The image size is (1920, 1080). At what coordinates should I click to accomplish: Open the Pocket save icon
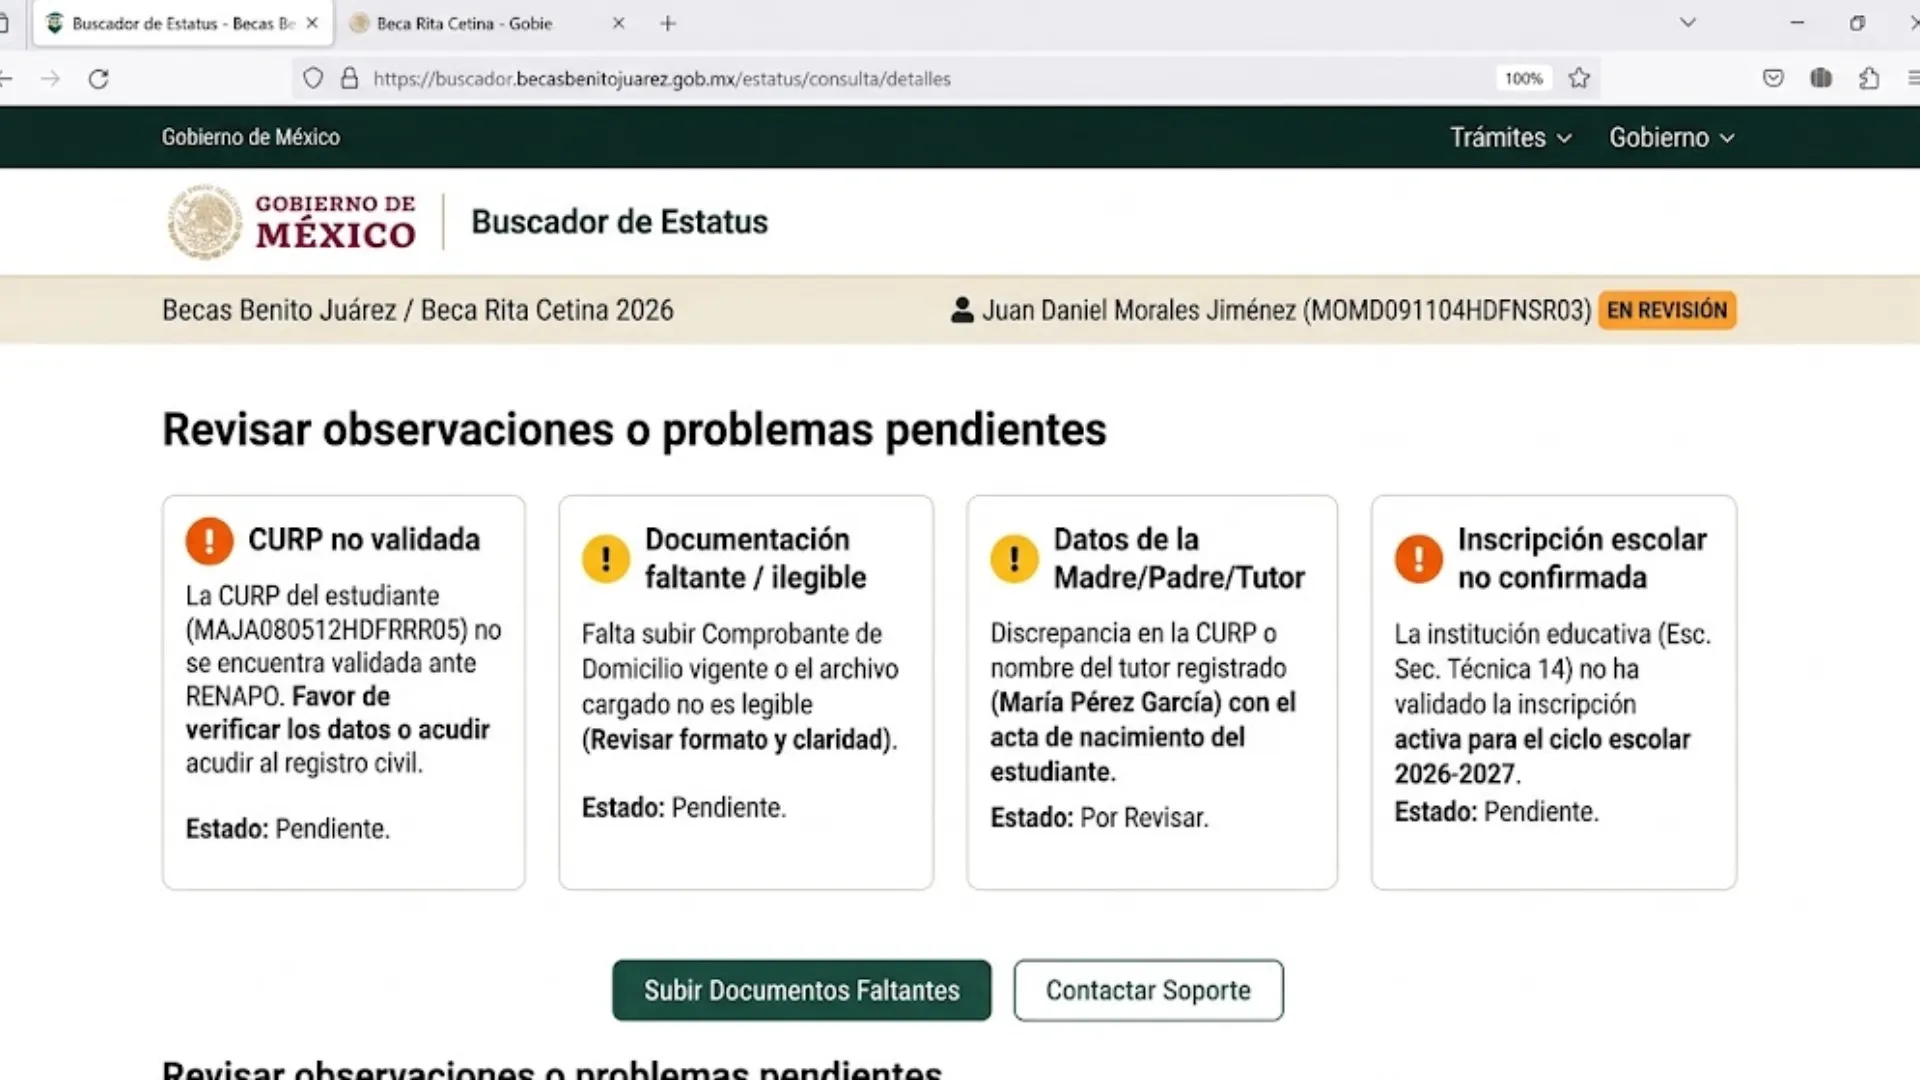point(1773,78)
